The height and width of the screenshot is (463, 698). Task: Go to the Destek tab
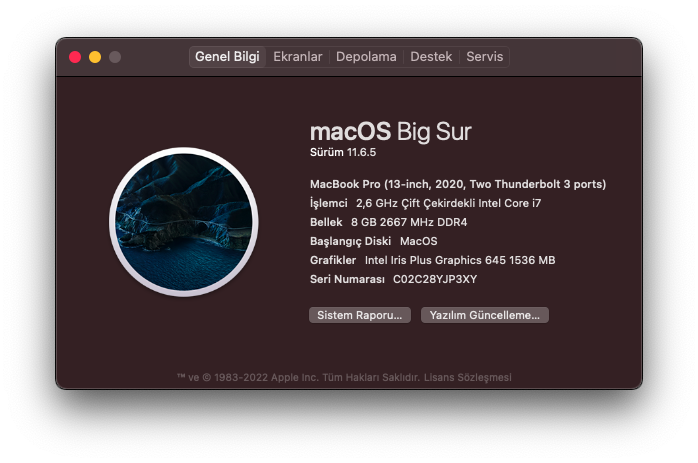point(431,57)
